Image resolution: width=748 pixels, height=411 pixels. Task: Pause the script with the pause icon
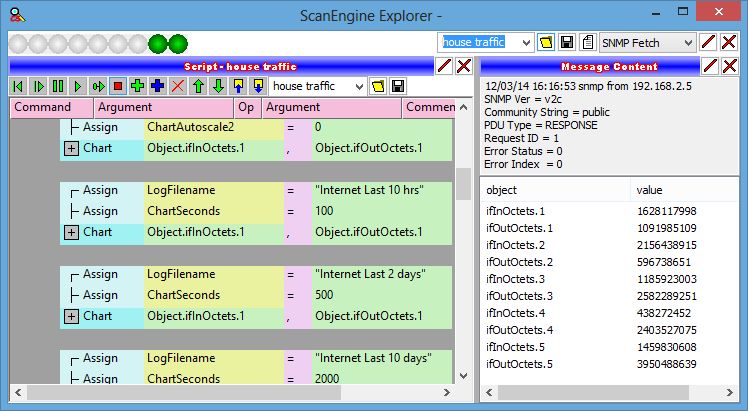57,86
